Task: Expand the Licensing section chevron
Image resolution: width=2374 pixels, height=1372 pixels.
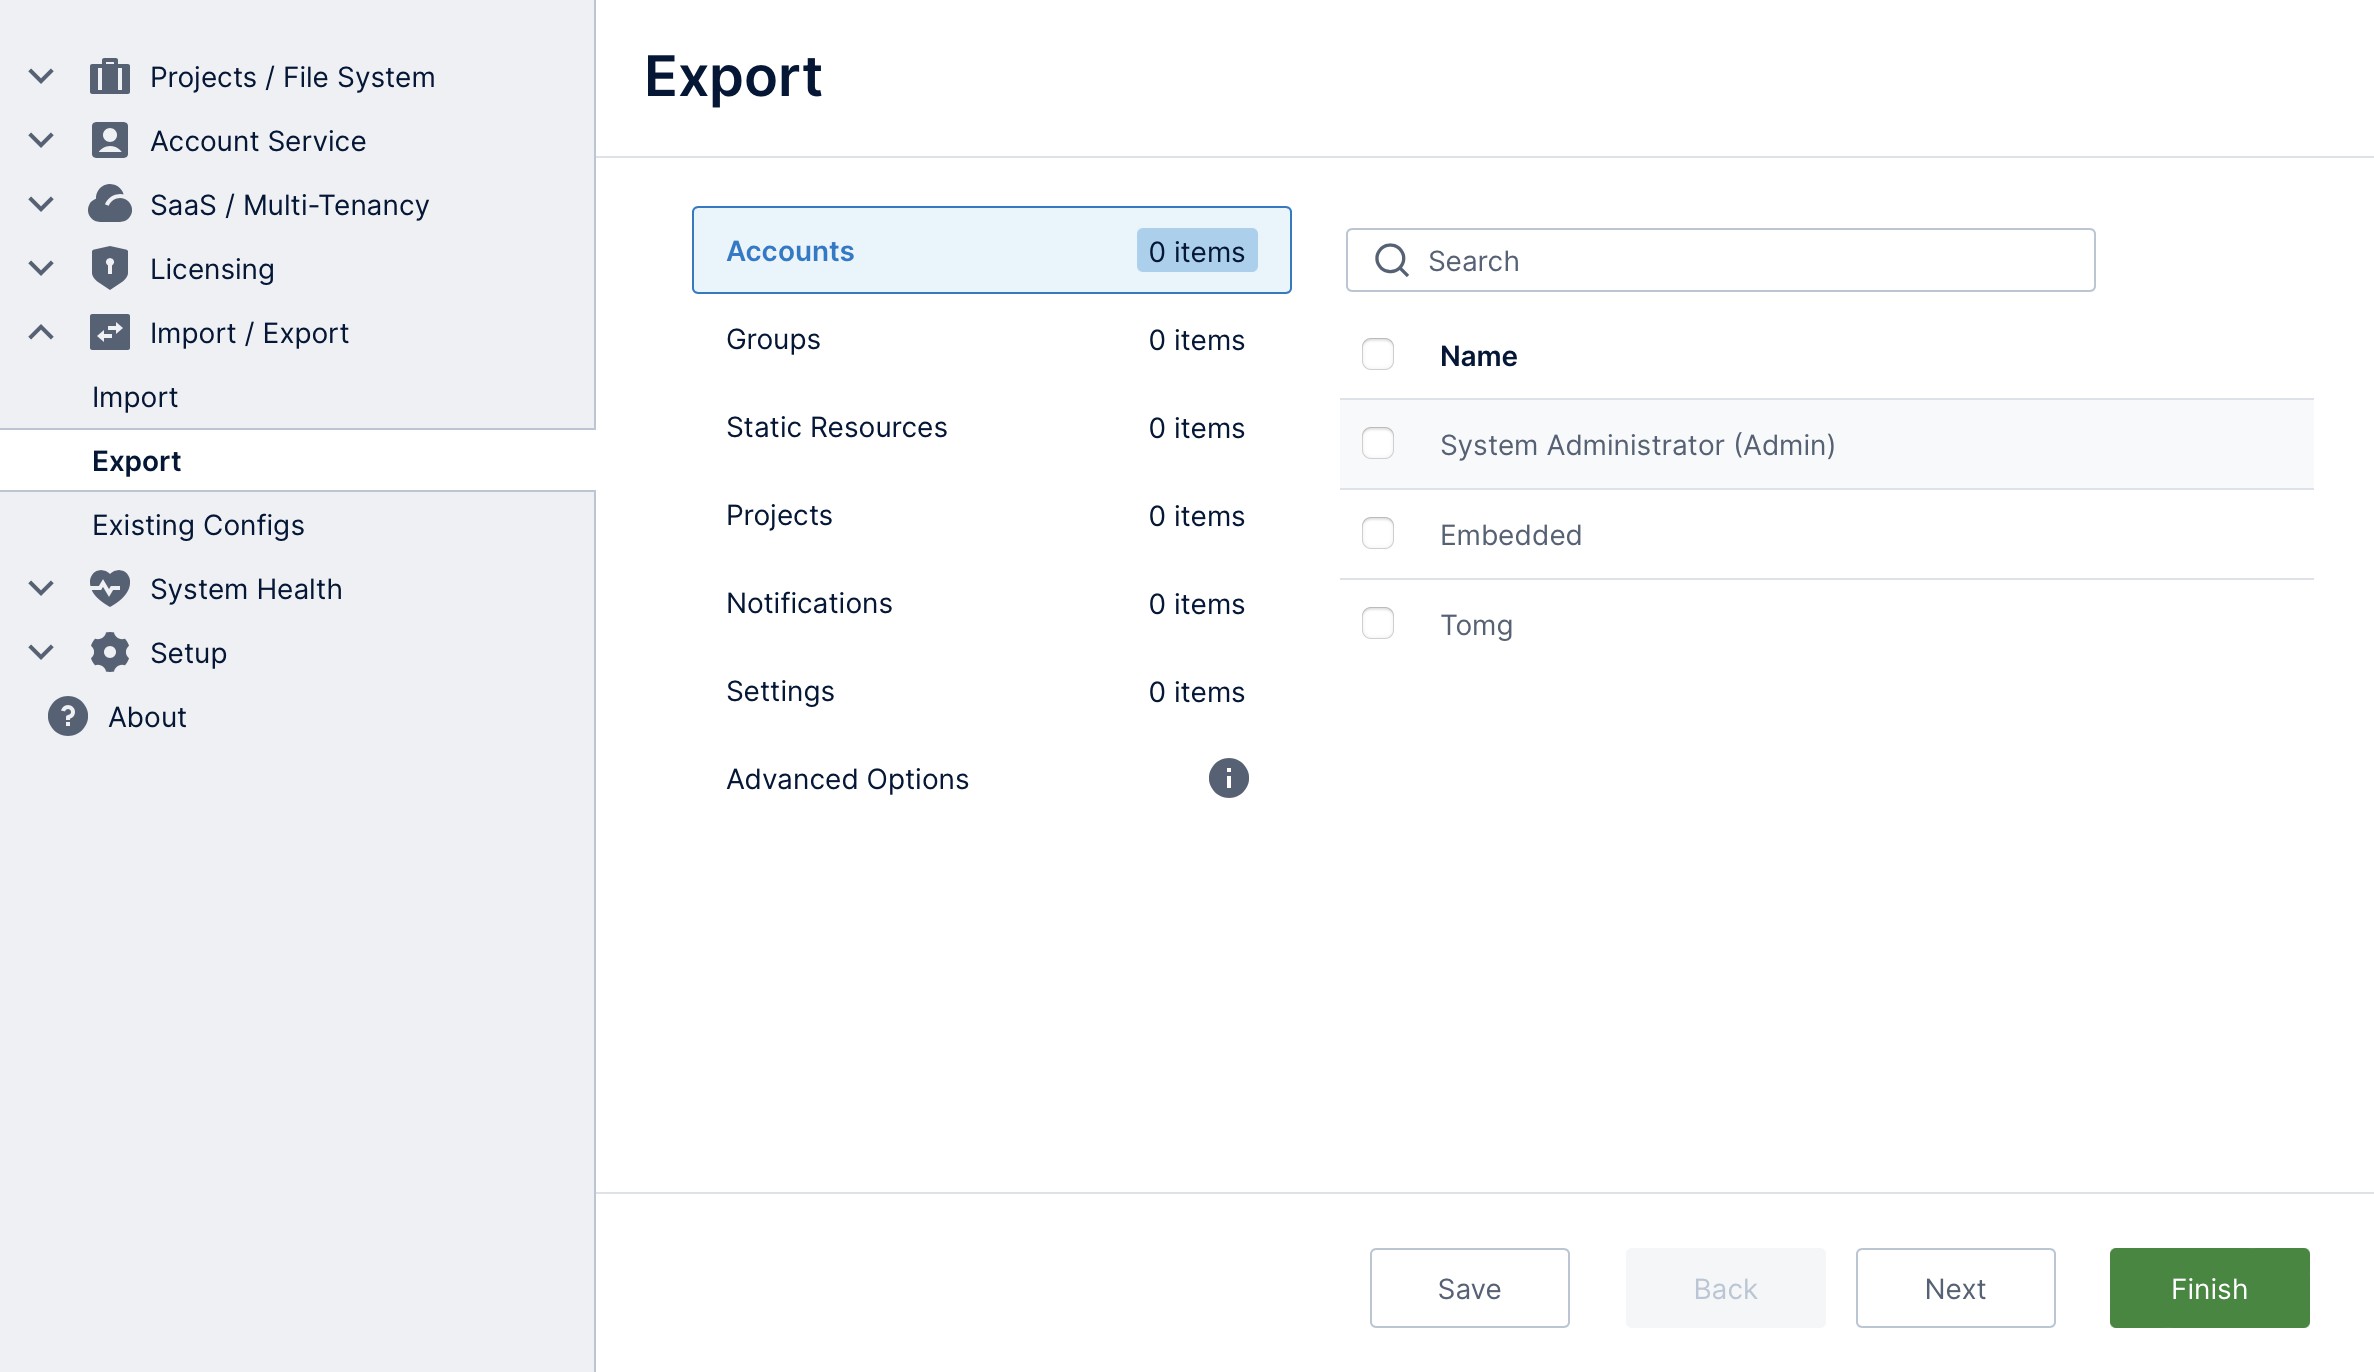Action: pos(41,268)
